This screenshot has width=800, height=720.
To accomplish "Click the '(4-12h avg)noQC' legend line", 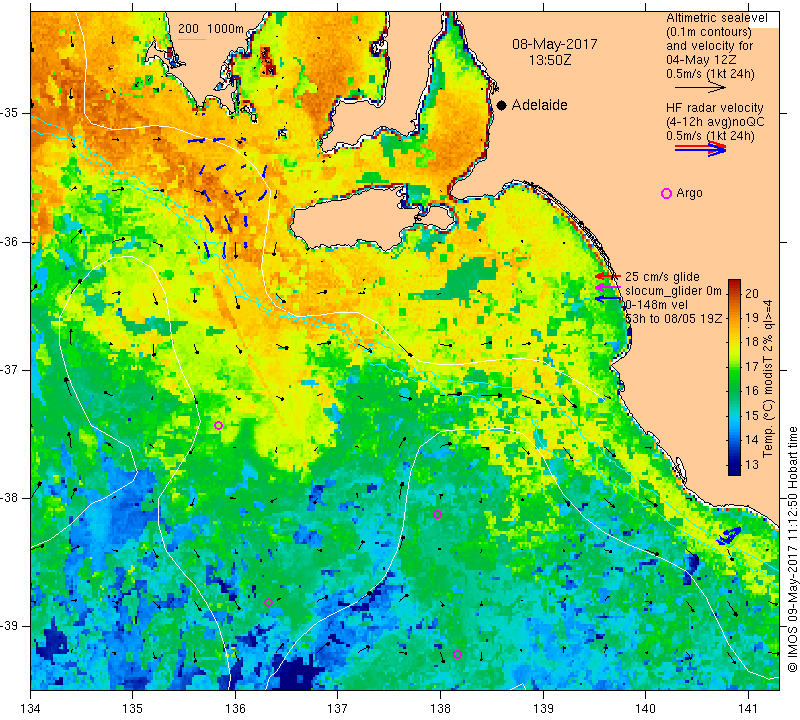I will tap(715, 122).
